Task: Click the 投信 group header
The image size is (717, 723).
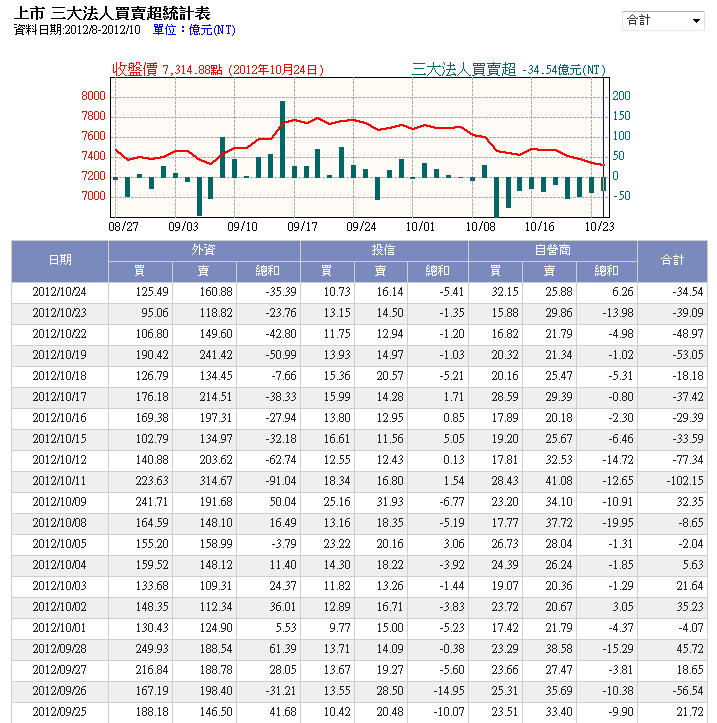Action: click(384, 250)
